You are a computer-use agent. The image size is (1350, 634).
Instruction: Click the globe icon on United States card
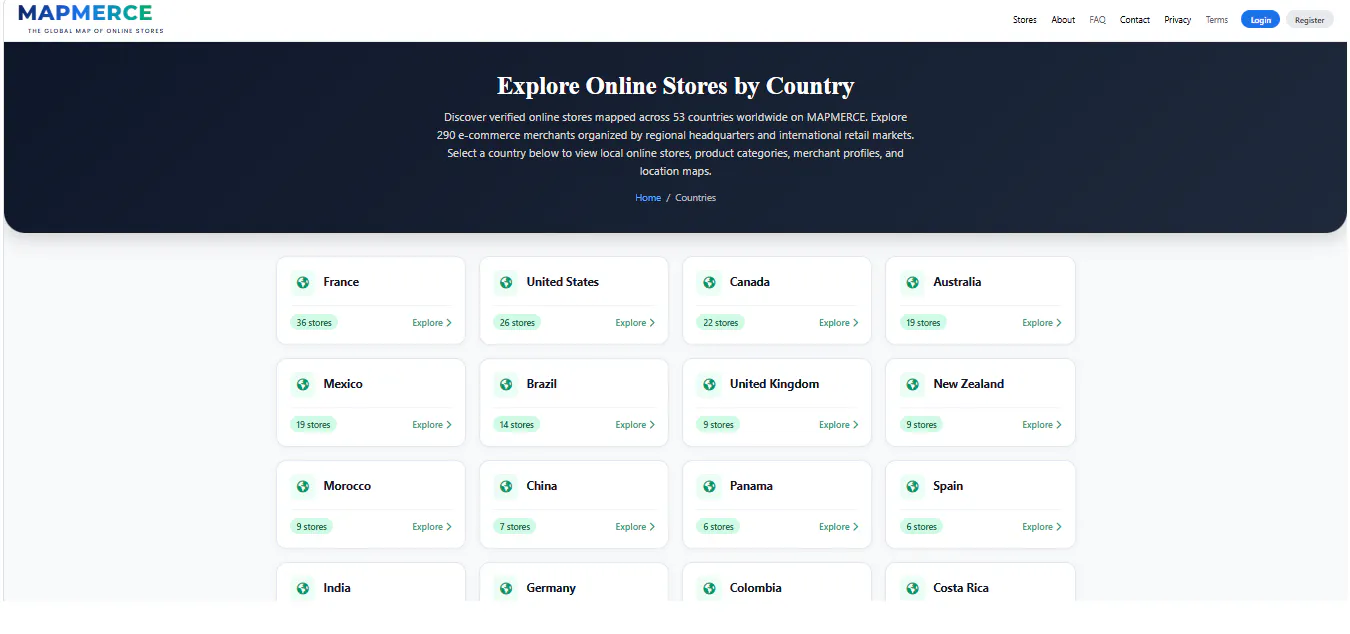pos(506,282)
